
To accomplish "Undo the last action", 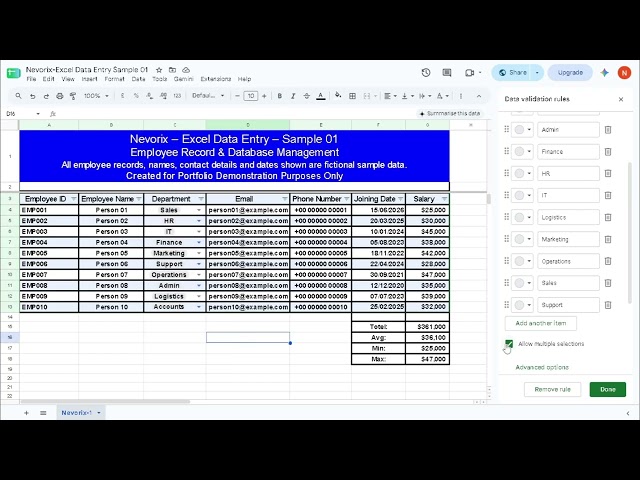I will [x=33, y=96].
